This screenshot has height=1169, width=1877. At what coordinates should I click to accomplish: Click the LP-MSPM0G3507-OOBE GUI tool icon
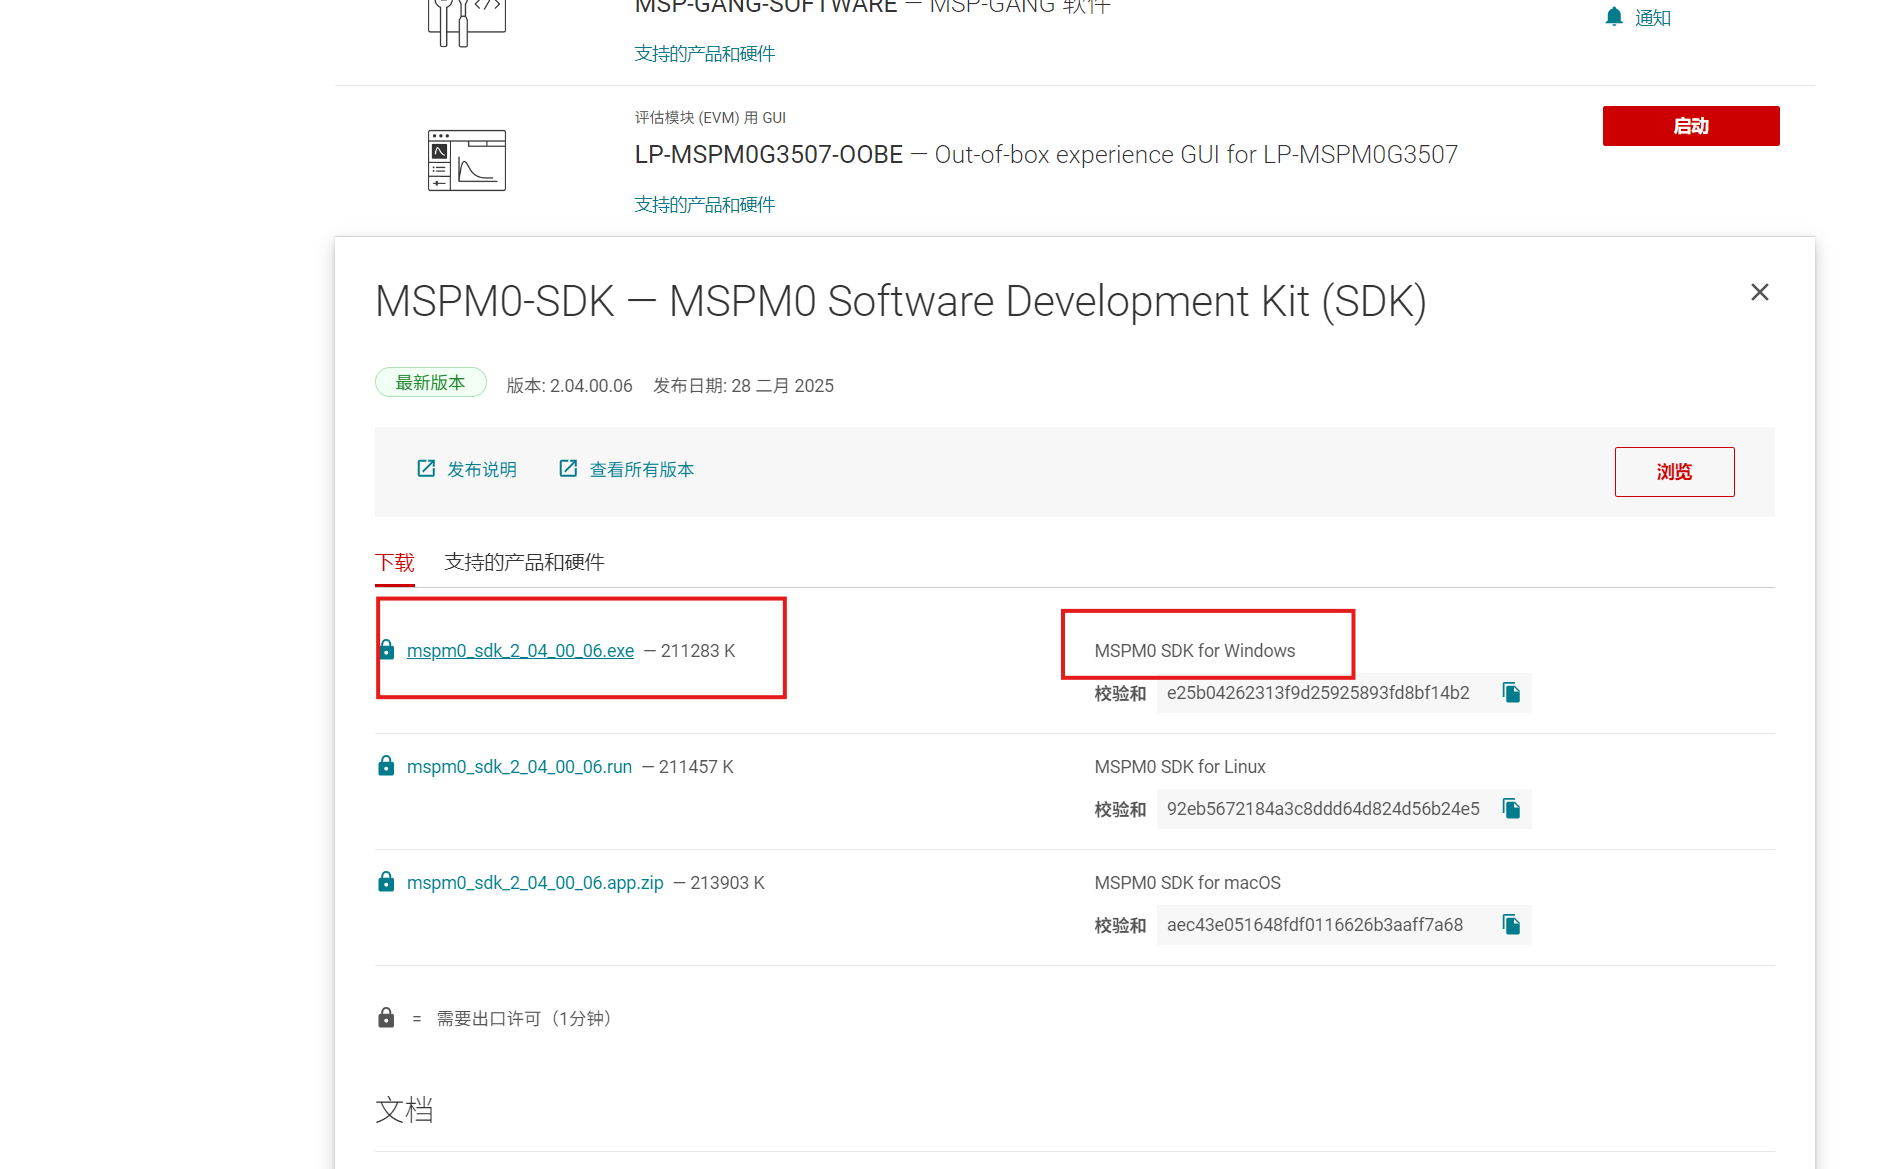(466, 160)
